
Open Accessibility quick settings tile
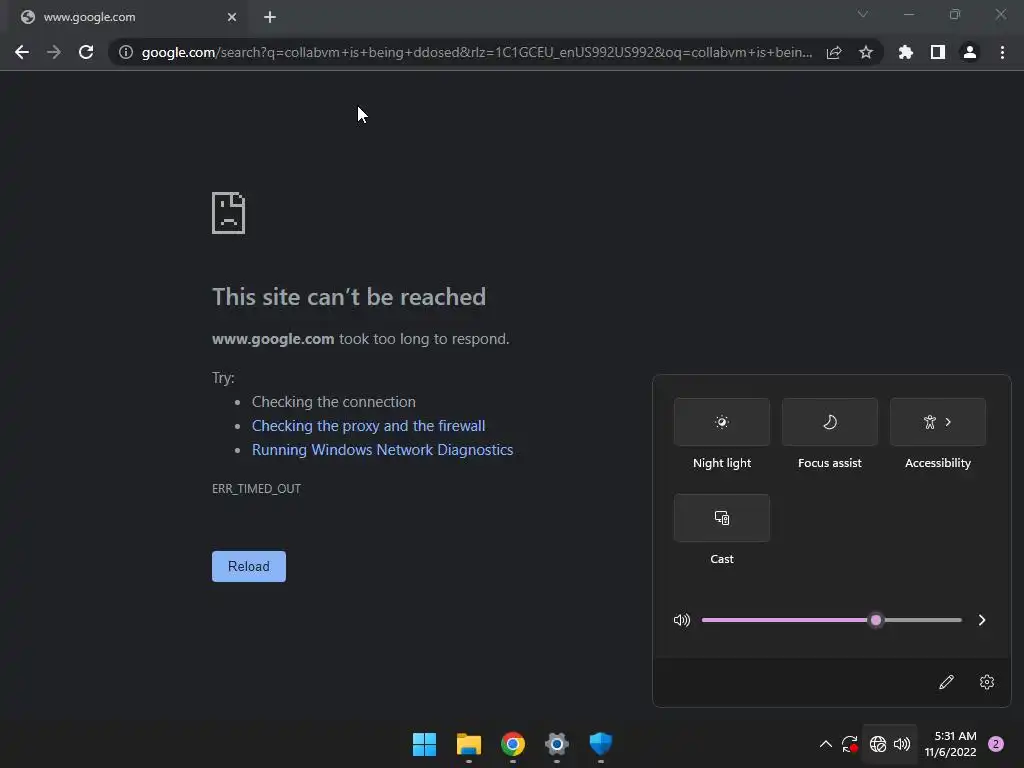[938, 422]
